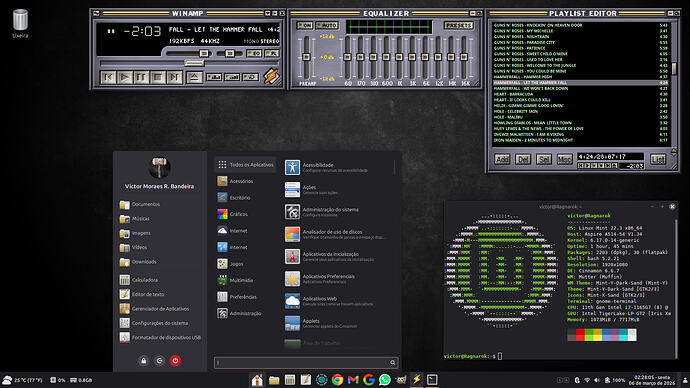Image resolution: width=690 pixels, height=388 pixels.
Task: Toggle the EQ window button in Winamp
Action: click(253, 54)
